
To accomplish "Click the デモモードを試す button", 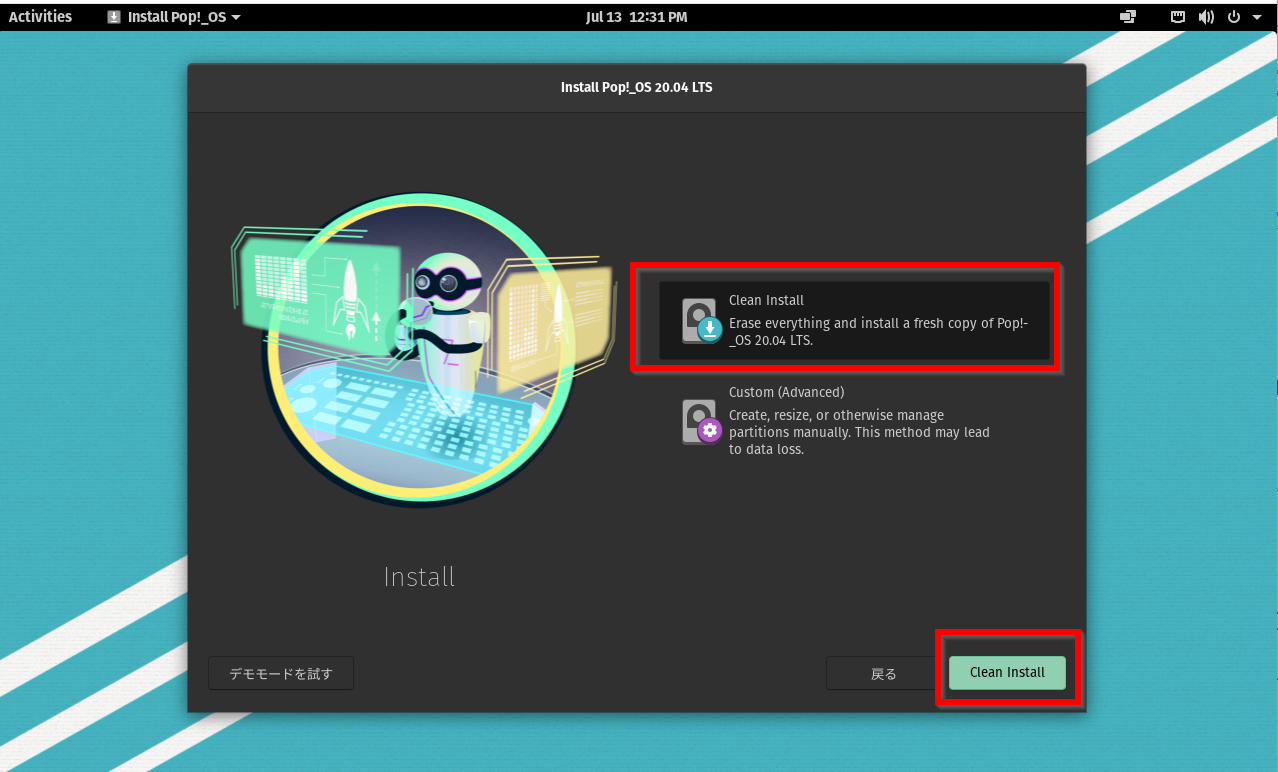I will [281, 673].
